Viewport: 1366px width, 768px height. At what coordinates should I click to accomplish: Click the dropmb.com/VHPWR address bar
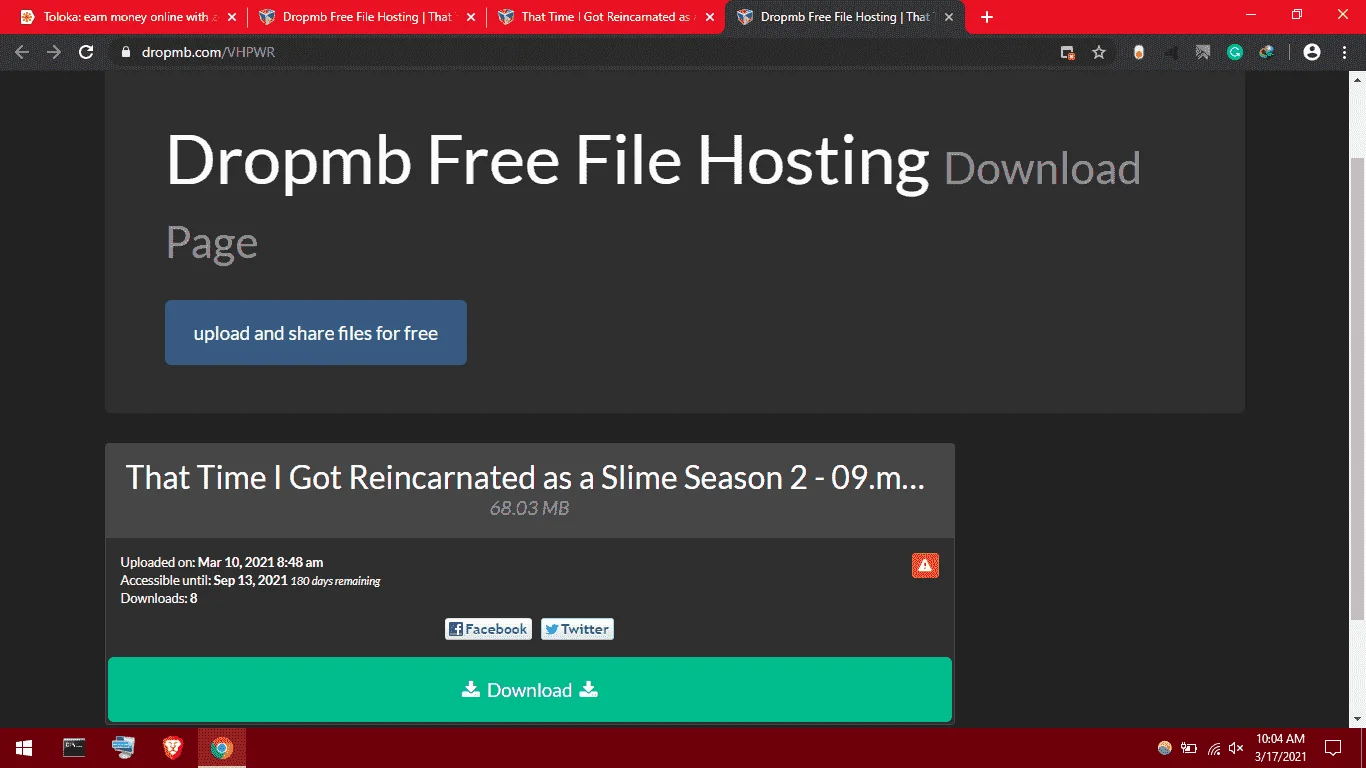pos(580,52)
